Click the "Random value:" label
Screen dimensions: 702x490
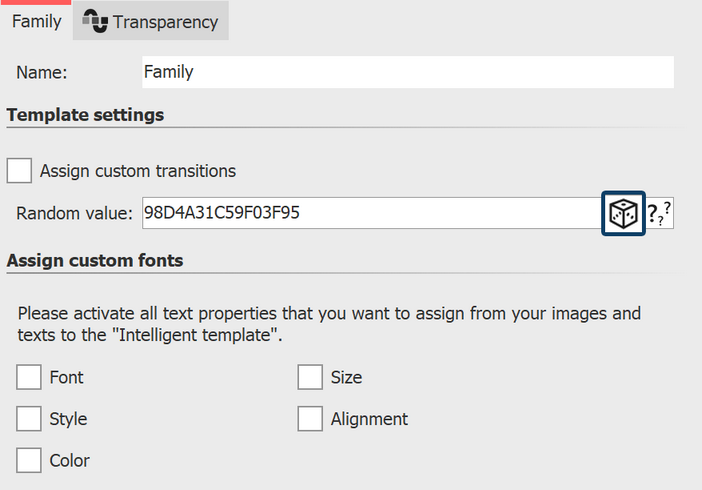click(x=74, y=213)
